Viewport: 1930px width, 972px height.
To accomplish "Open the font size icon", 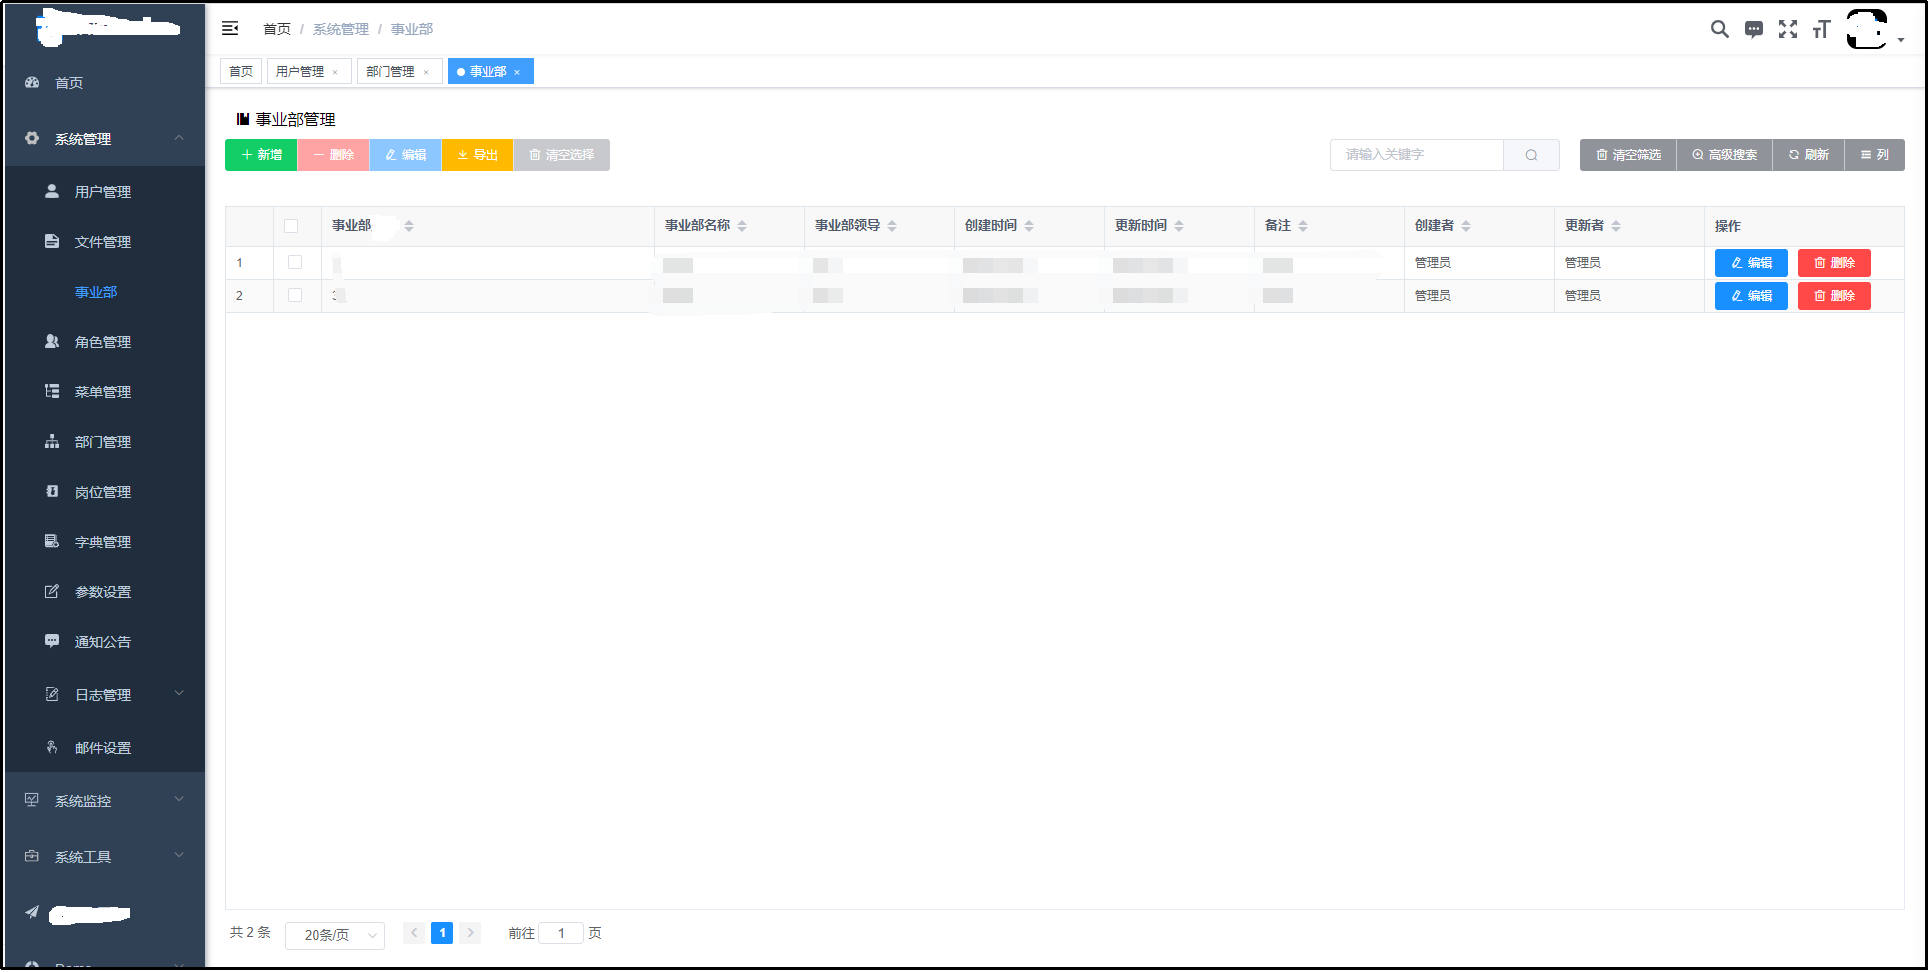I will (x=1821, y=29).
